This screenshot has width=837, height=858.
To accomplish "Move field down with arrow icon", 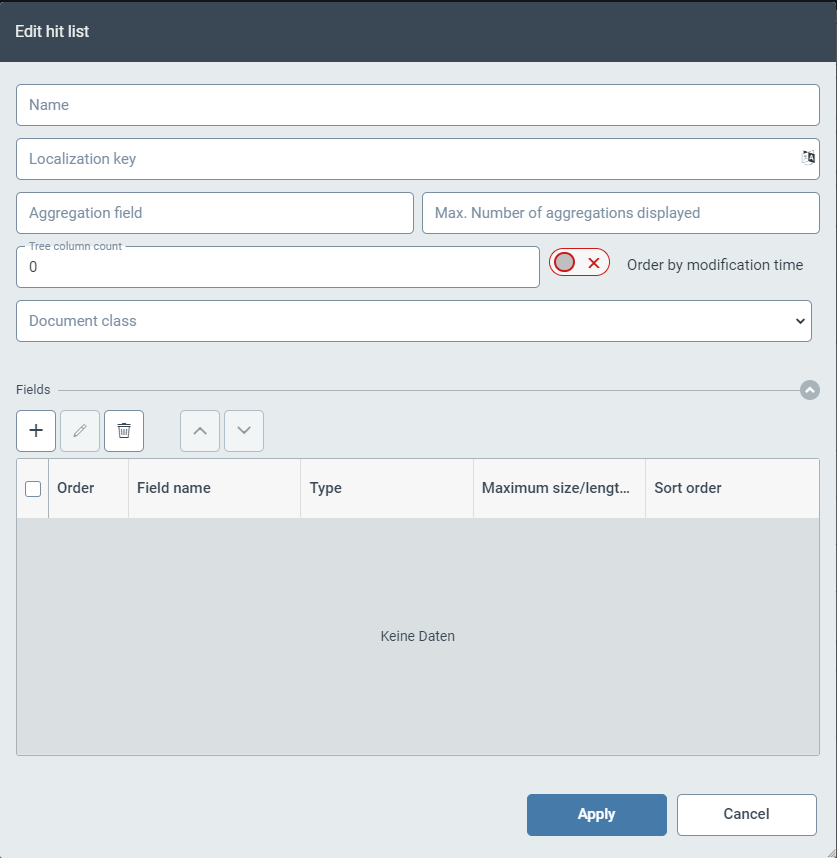I will coord(244,431).
